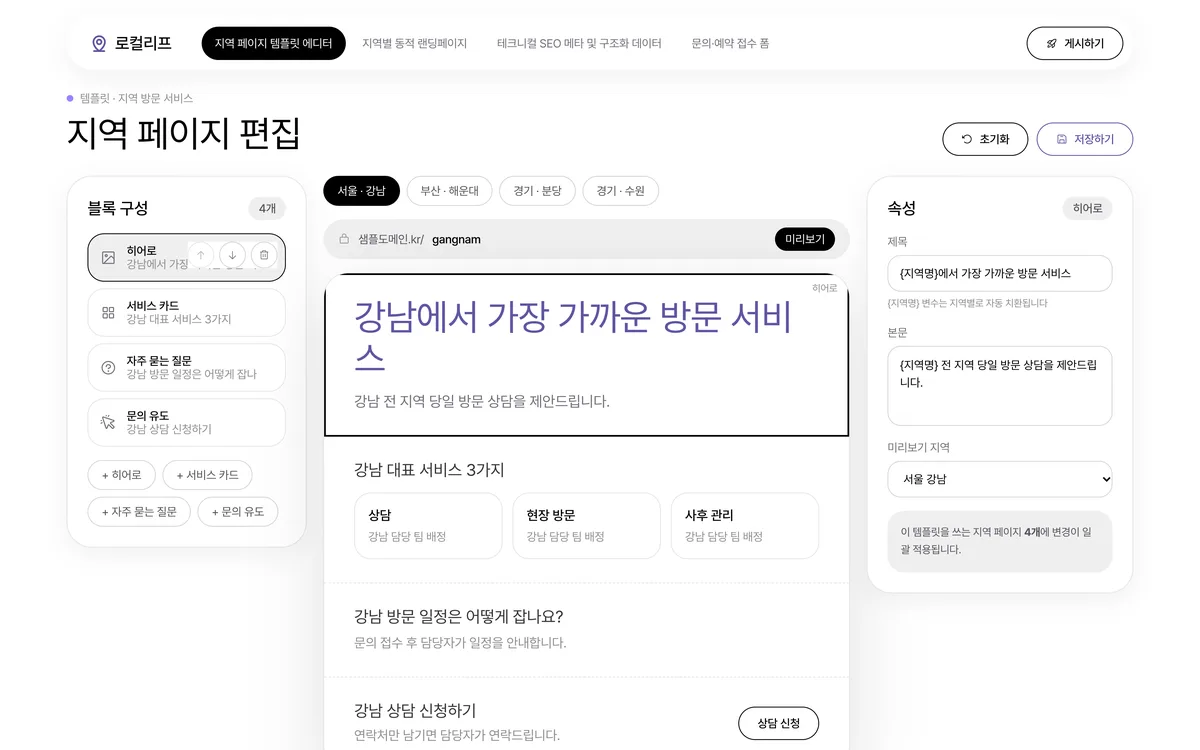Select the 경기 · 수원 region chip
1200x750 pixels.
click(620, 191)
